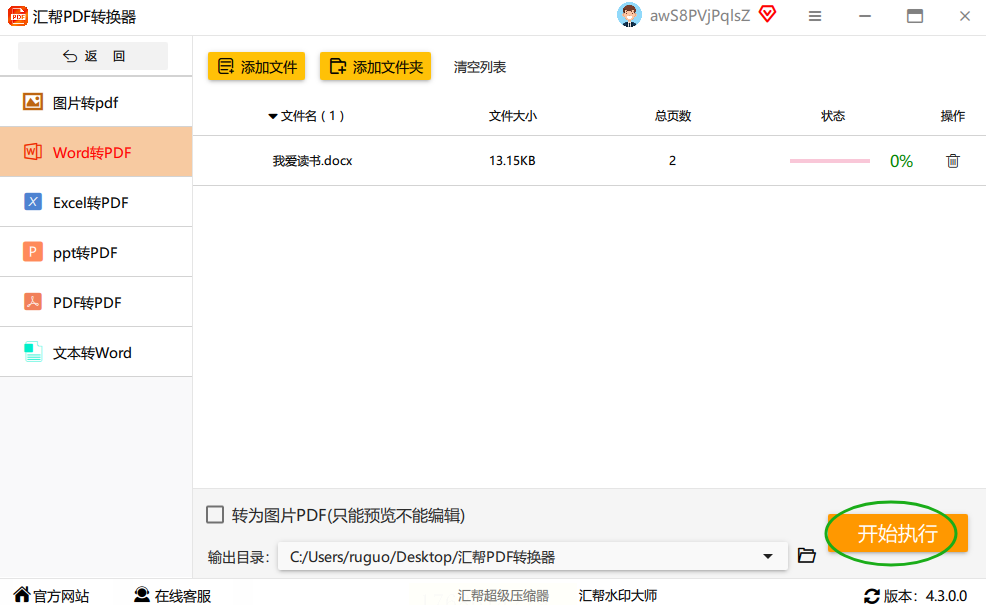Click the blue Excel X icon
This screenshot has height=605, width=986.
pyautogui.click(x=33, y=202)
